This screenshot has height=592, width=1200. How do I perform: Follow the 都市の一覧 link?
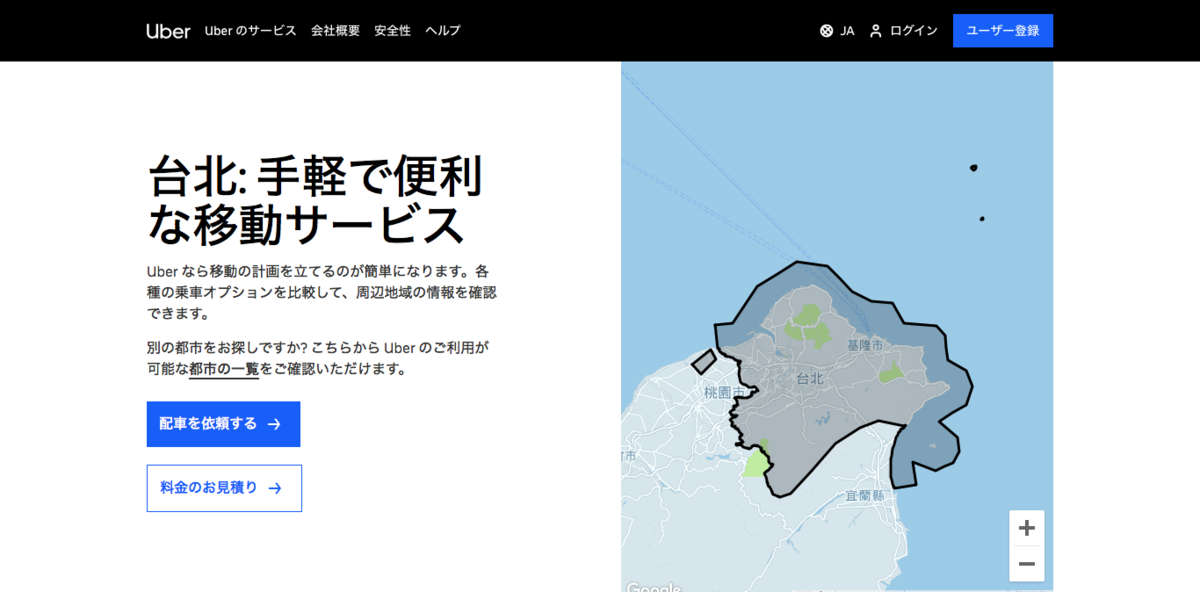[x=224, y=369]
